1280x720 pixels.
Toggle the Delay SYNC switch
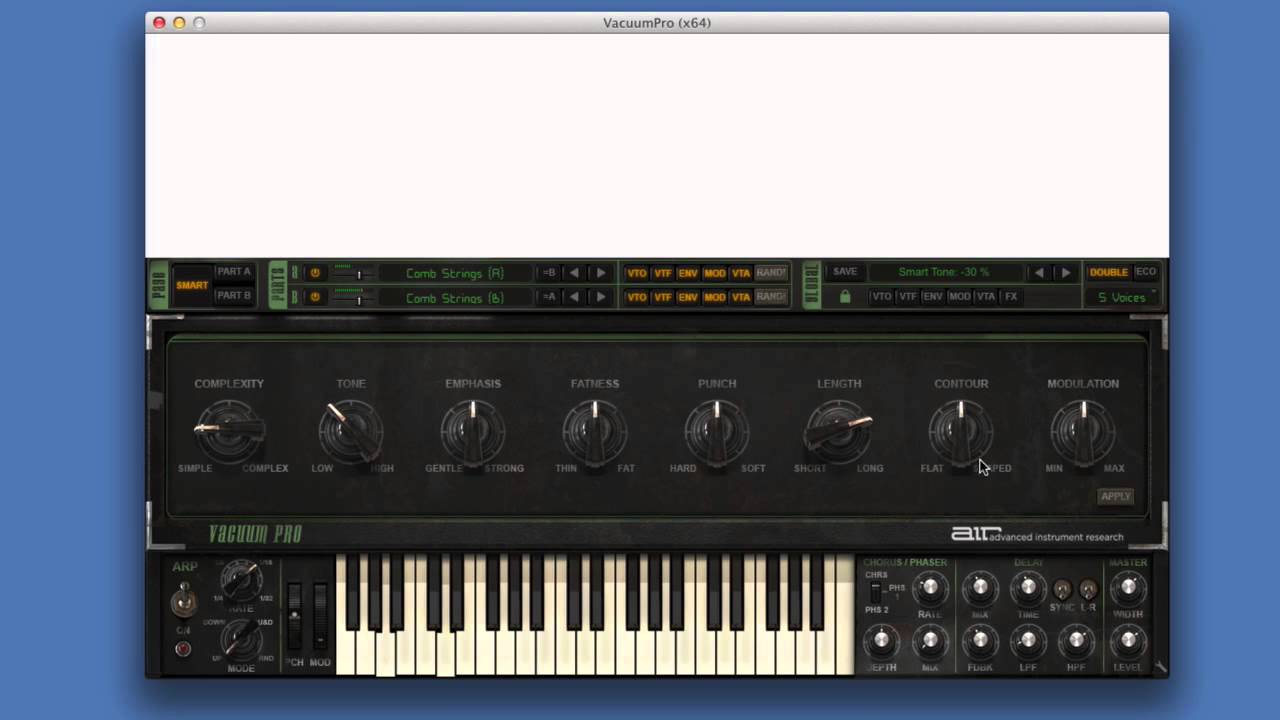tap(1062, 590)
